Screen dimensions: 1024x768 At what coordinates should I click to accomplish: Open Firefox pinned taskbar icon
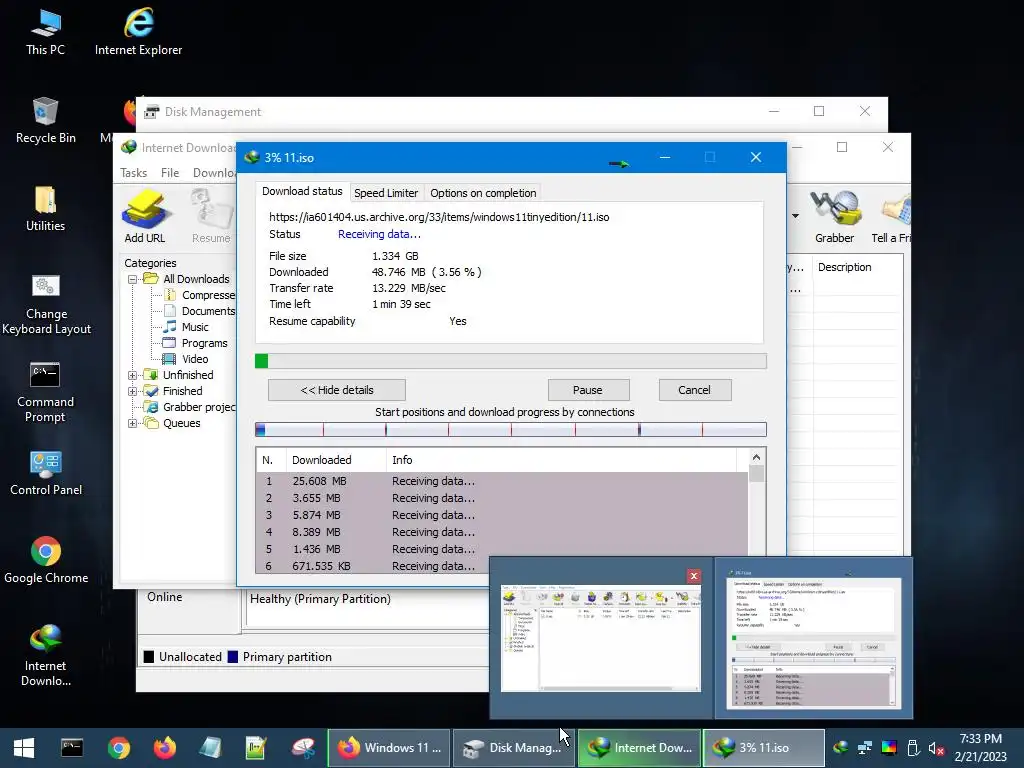tap(165, 748)
